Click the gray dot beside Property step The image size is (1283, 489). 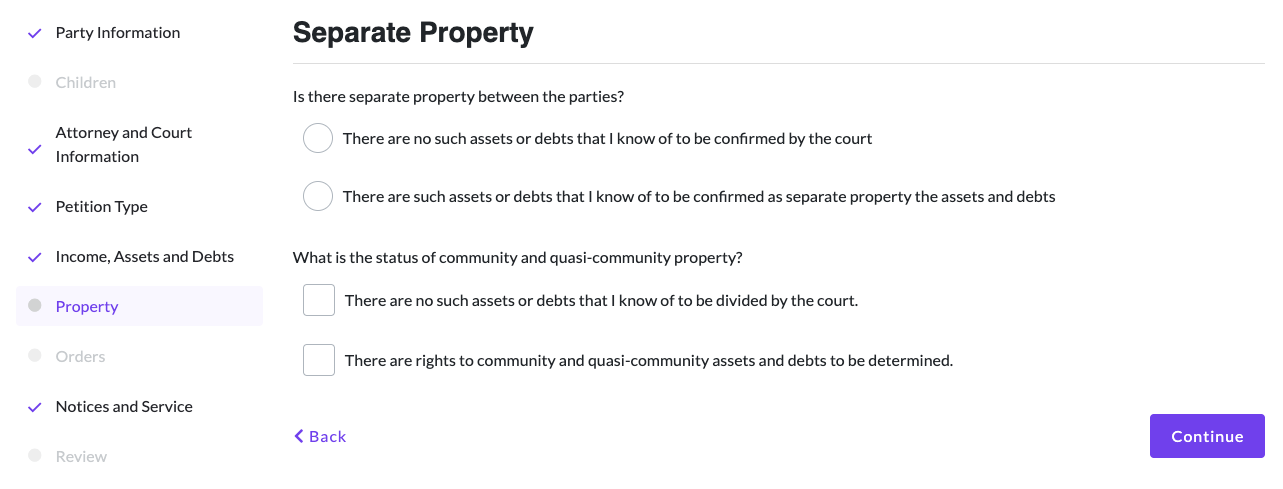tap(35, 306)
